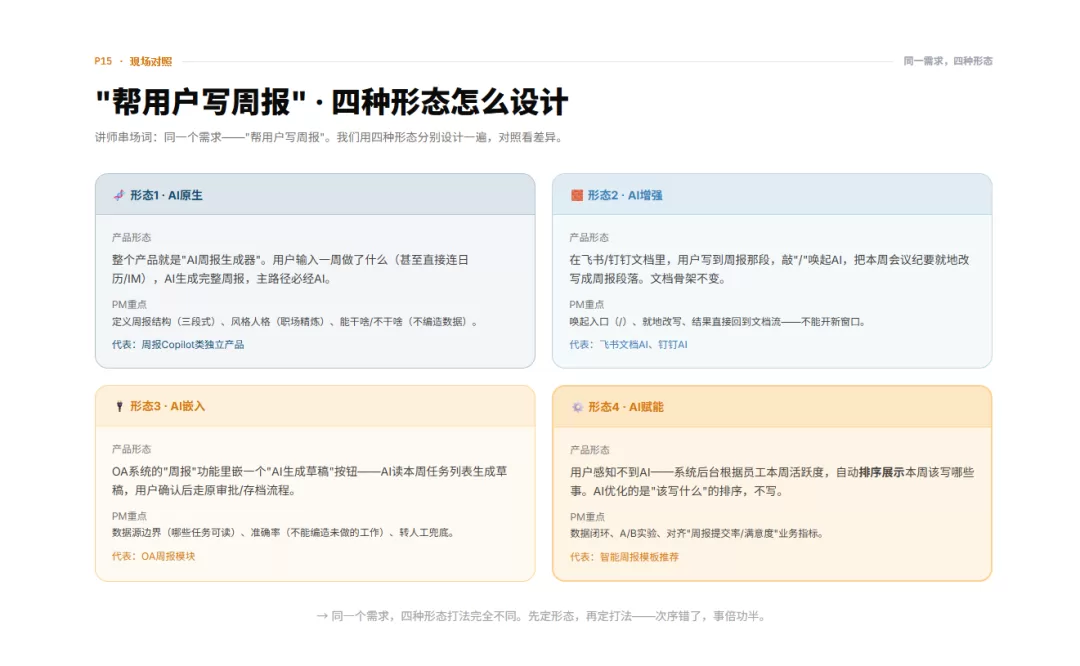Click the PM重点 label in the AI原生 card
1080x666 pixels.
pyautogui.click(x=129, y=304)
